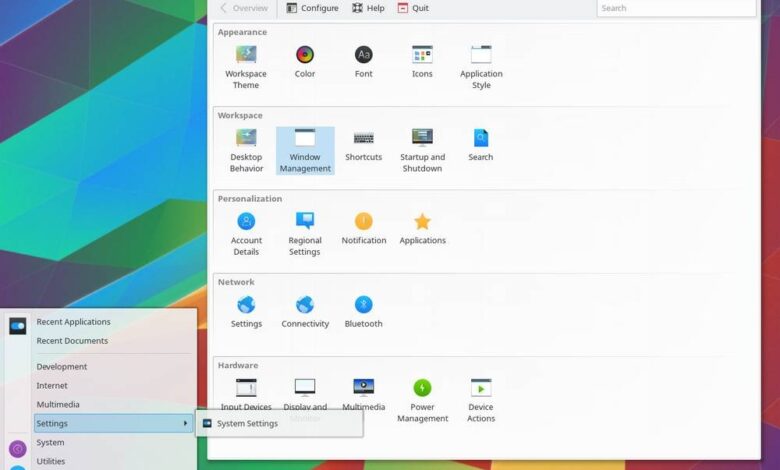Open Window Management module
This screenshot has height=470, width=780.
[305, 150]
